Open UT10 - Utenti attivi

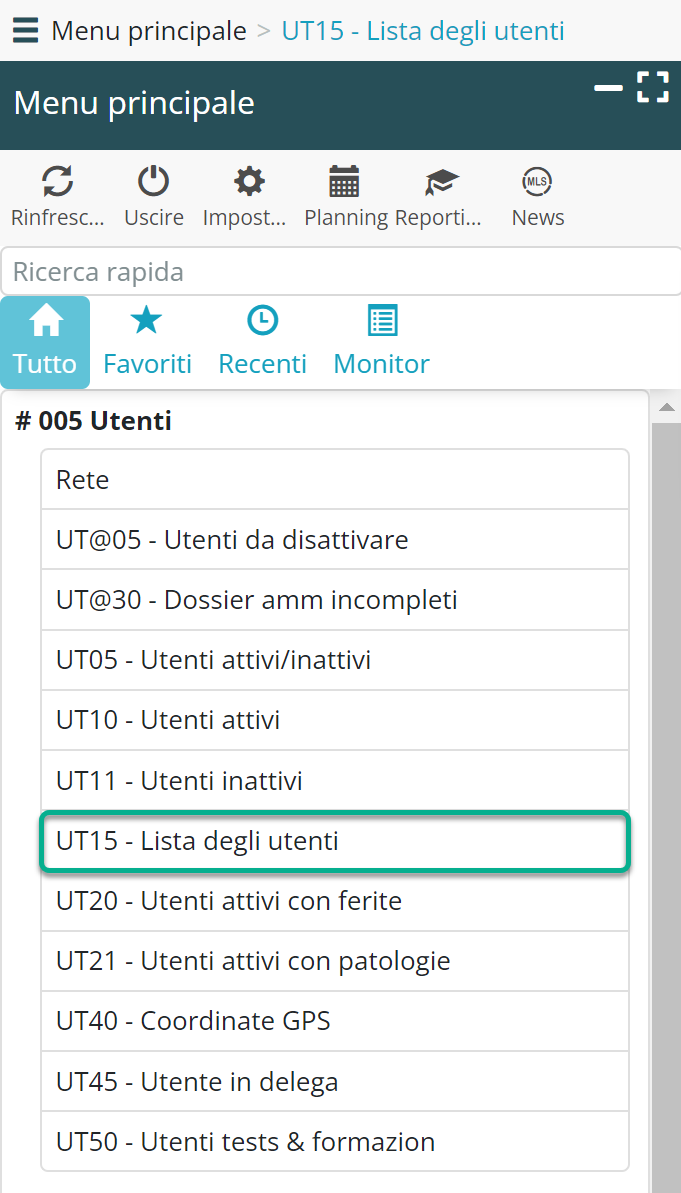[x=334, y=720]
